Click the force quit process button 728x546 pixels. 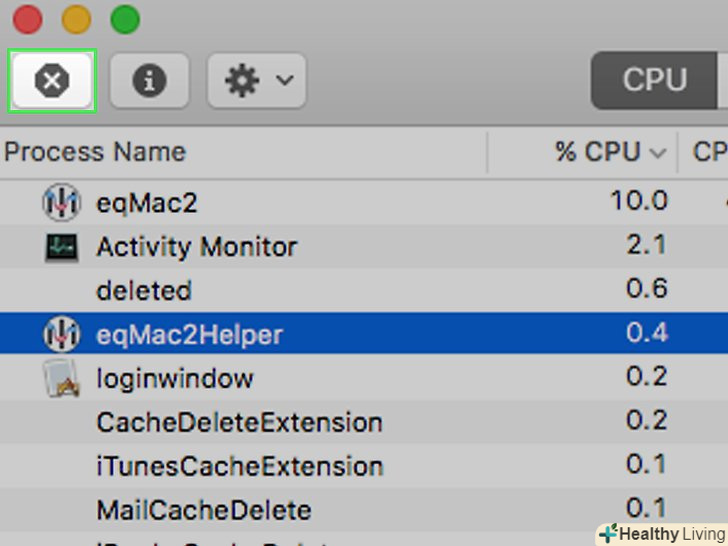point(52,81)
